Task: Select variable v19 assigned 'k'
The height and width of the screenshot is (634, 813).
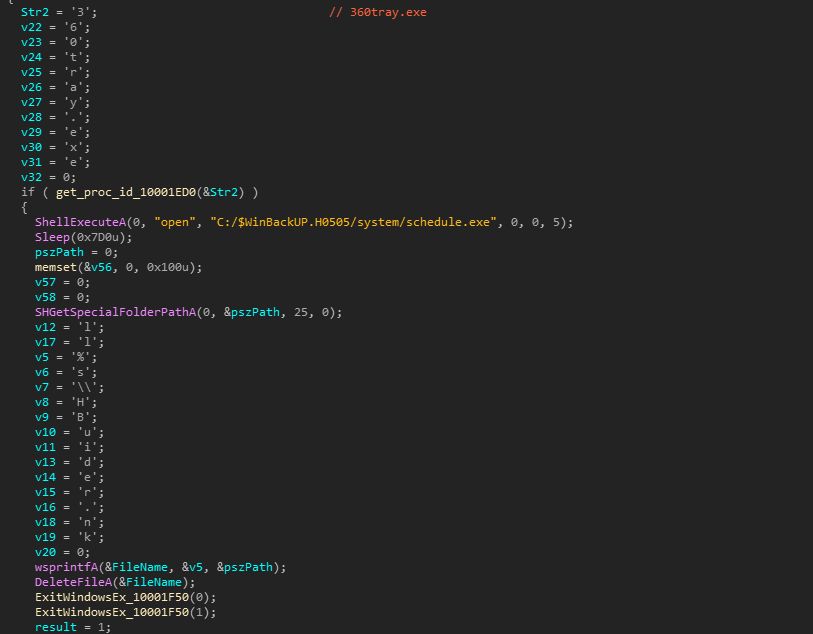Action: [x=45, y=538]
